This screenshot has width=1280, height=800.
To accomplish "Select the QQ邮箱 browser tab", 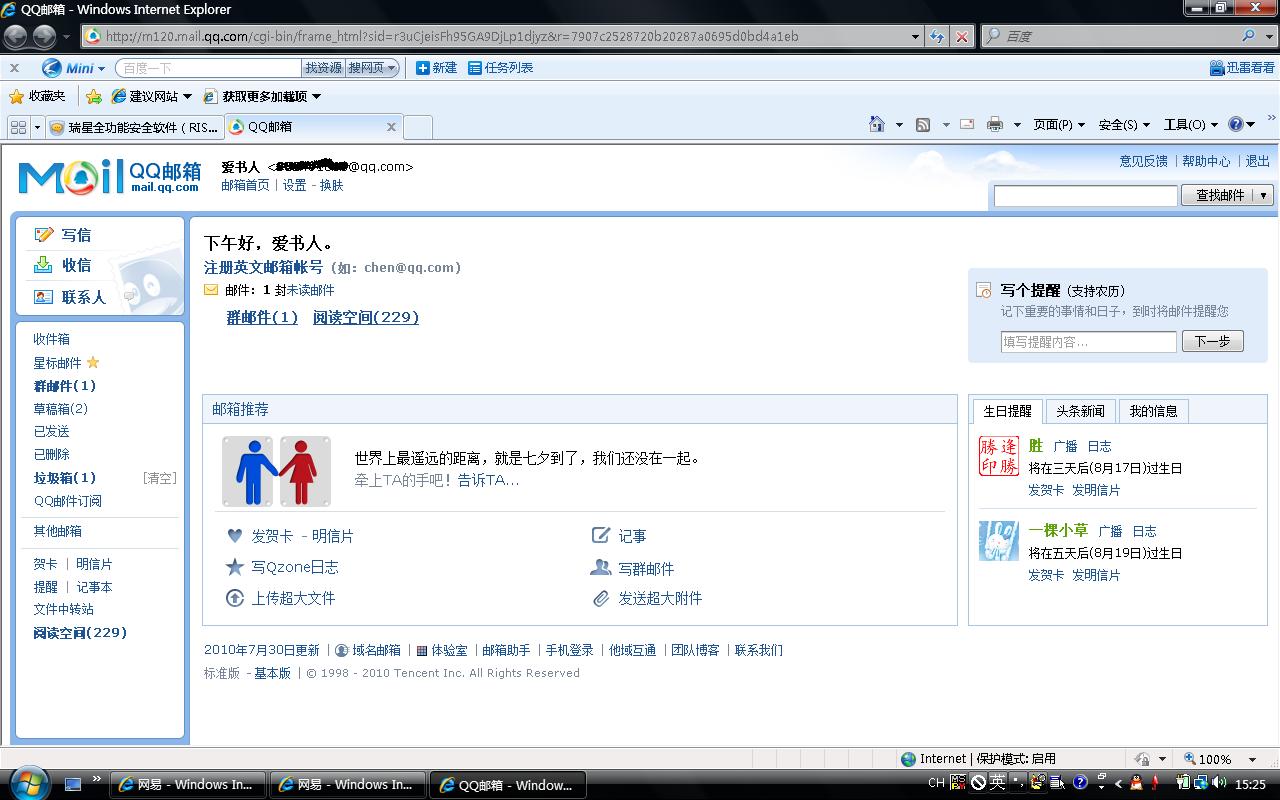I will point(313,127).
